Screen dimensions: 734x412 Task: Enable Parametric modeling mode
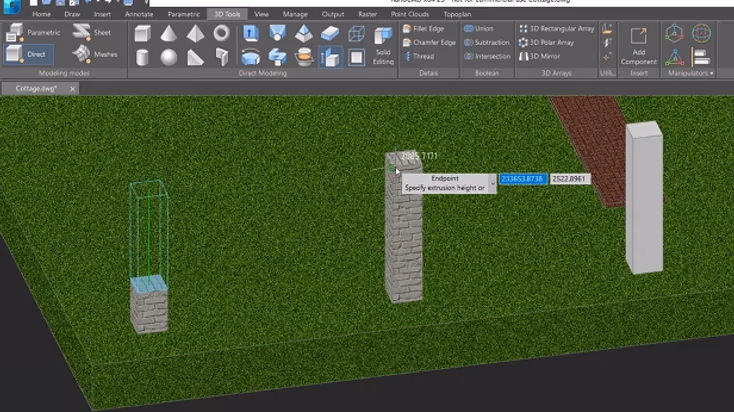click(x=33, y=32)
